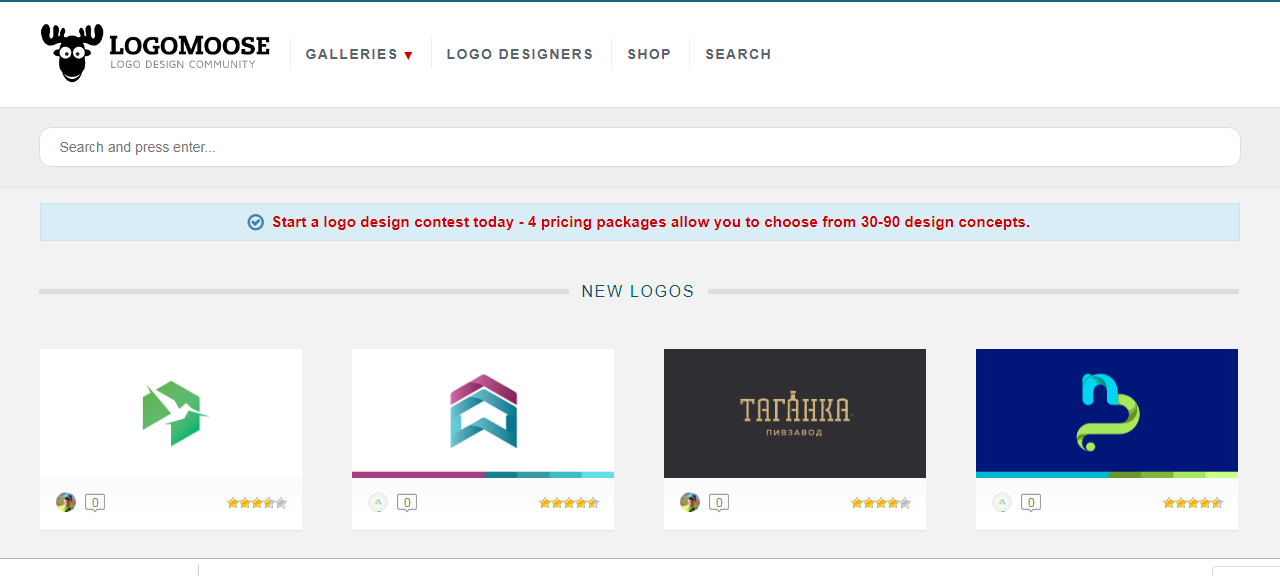
Task: Expand the GALLERIES dropdown menu
Action: pyautogui.click(x=352, y=54)
